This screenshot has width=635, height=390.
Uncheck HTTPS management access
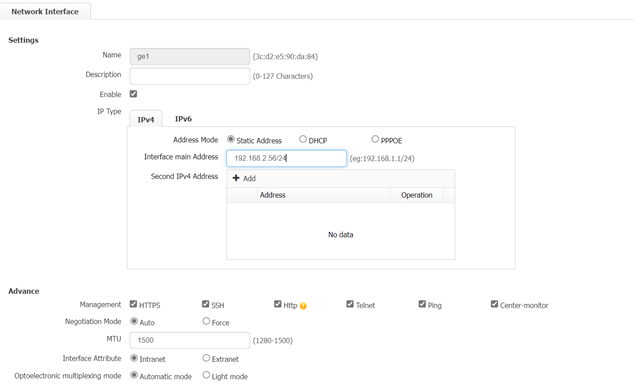133,304
